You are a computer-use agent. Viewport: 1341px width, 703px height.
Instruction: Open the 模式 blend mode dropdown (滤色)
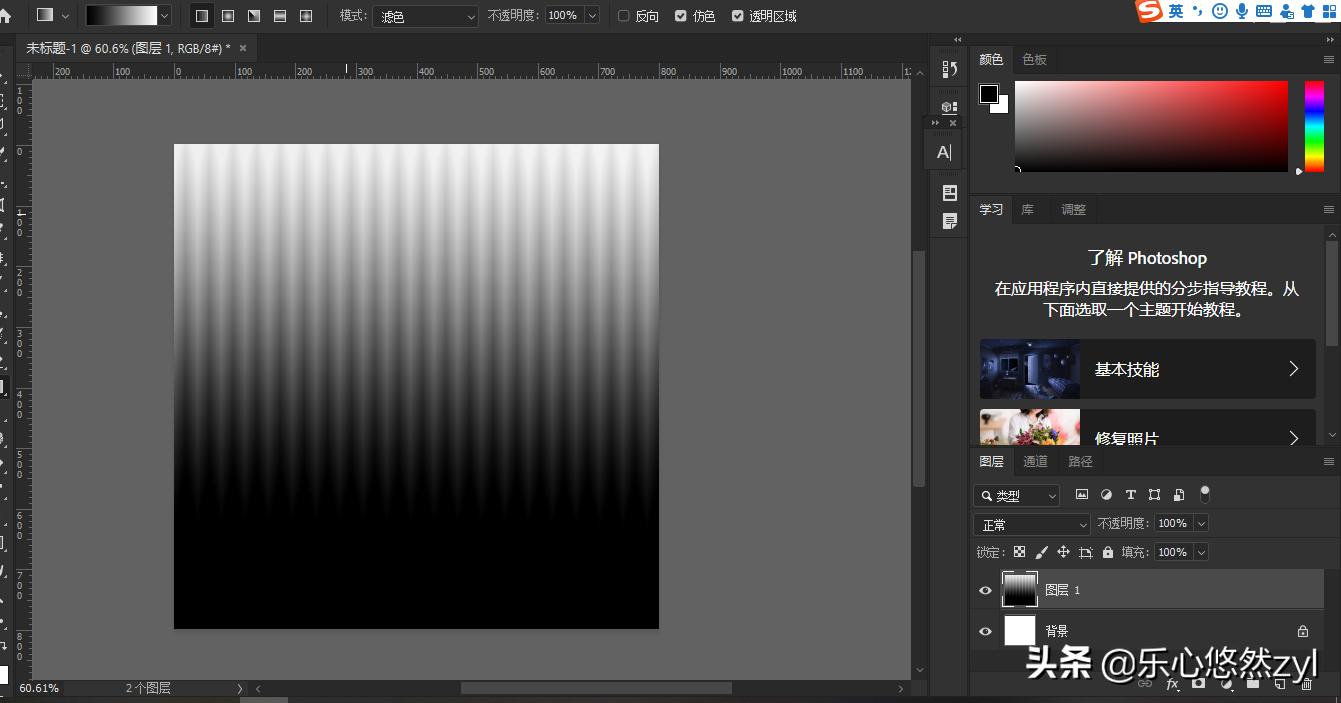coord(426,16)
